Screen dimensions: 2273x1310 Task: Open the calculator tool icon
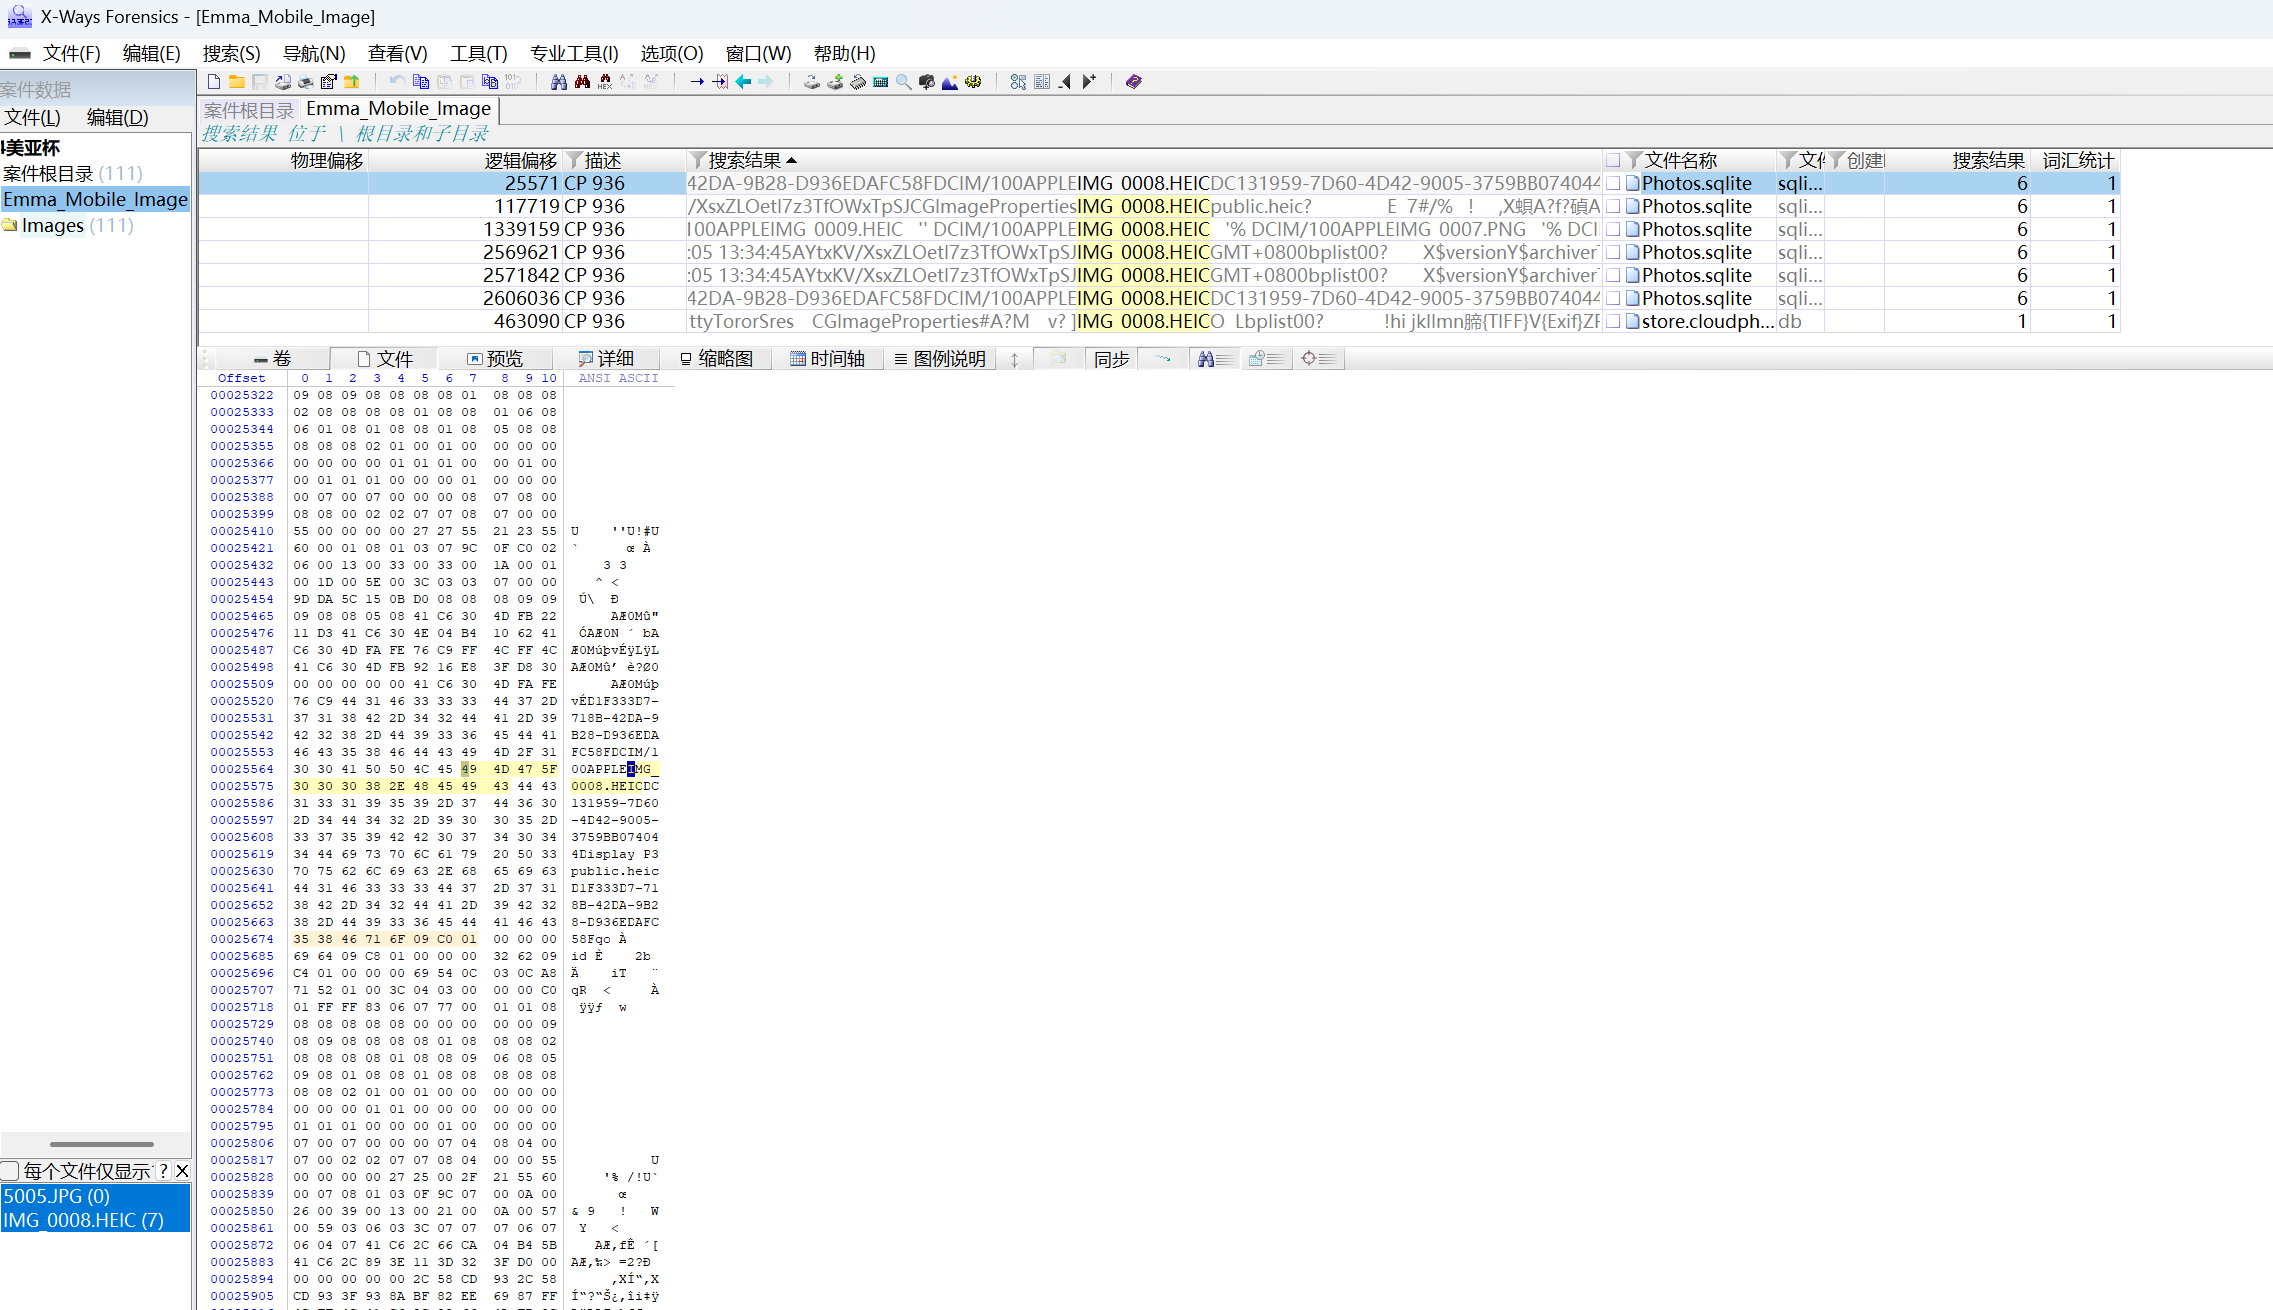[x=881, y=82]
